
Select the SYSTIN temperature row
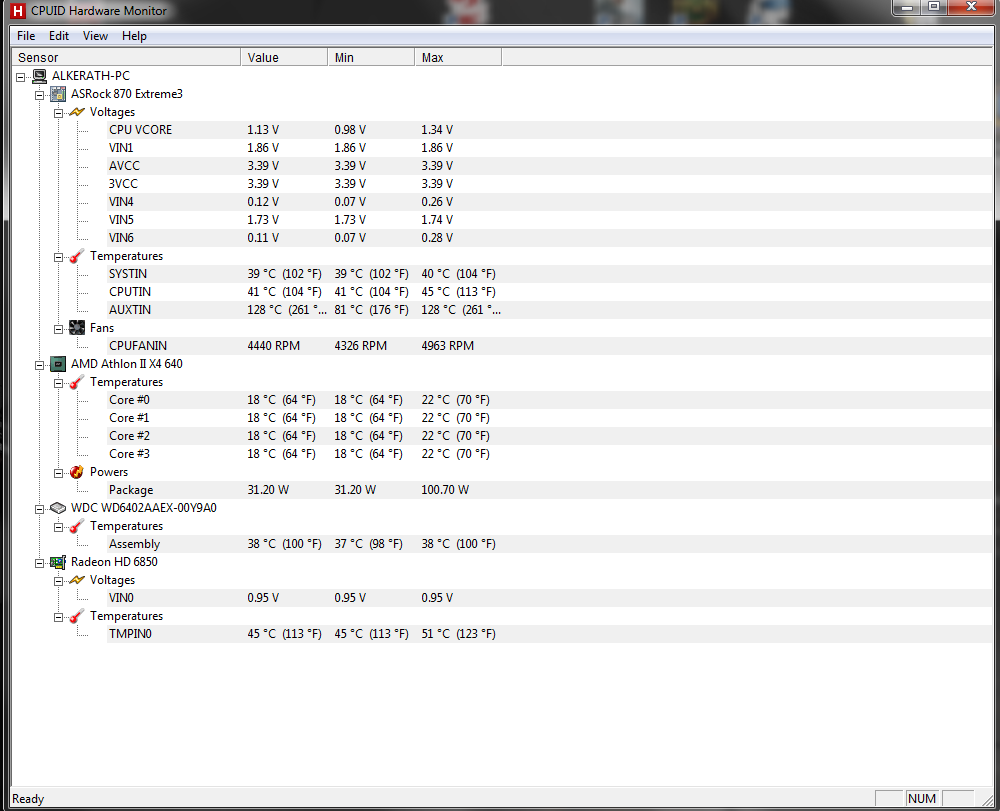550,274
